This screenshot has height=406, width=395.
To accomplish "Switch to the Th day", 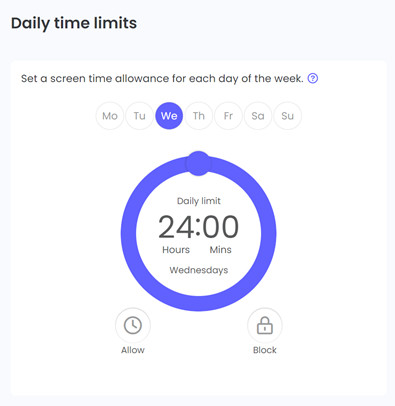I will pyautogui.click(x=199, y=116).
